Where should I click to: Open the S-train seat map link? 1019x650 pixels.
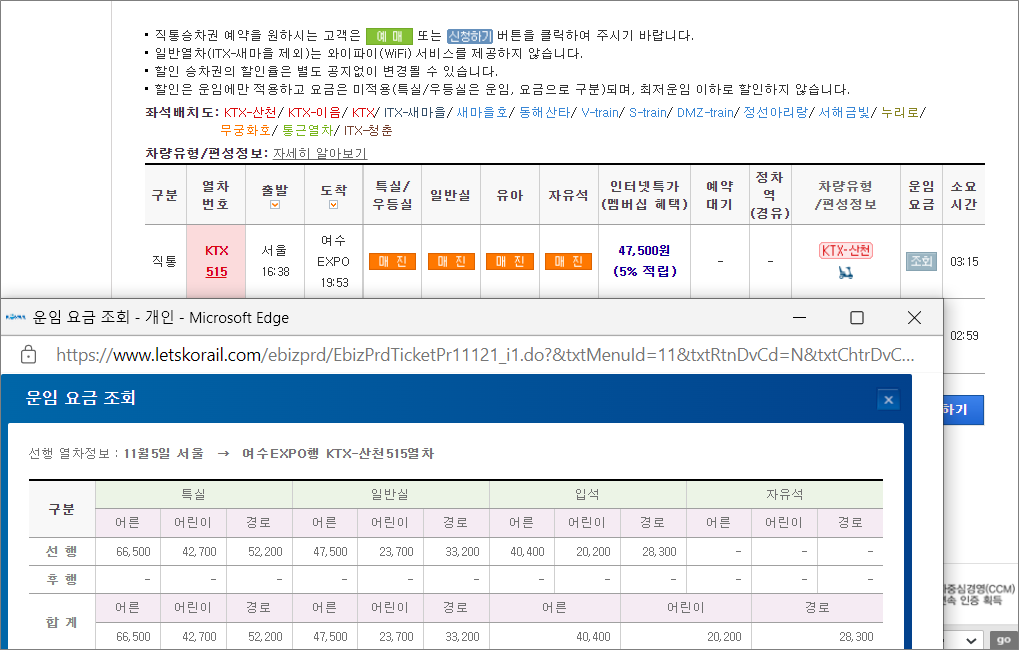point(648,112)
